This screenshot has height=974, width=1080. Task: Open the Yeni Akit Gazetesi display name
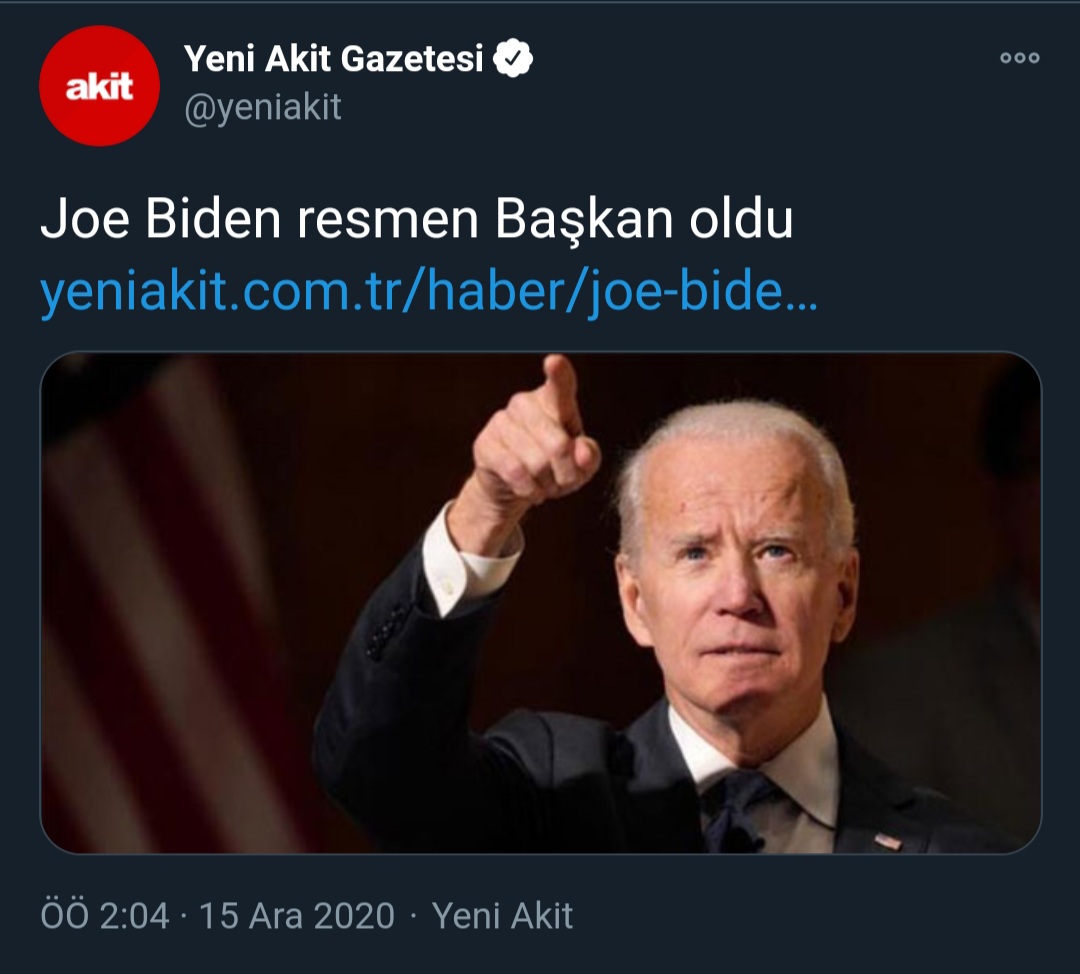(x=334, y=59)
